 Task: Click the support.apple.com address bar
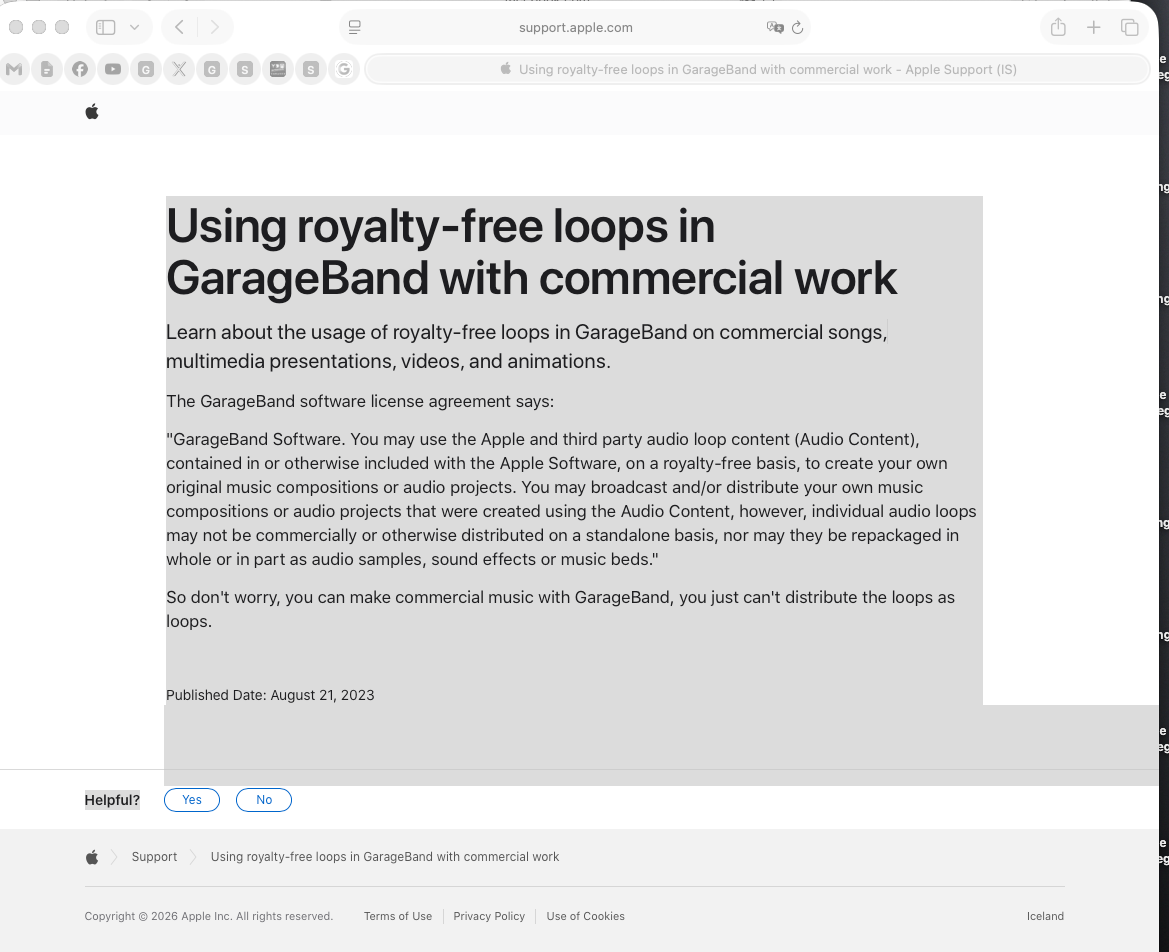pyautogui.click(x=575, y=28)
